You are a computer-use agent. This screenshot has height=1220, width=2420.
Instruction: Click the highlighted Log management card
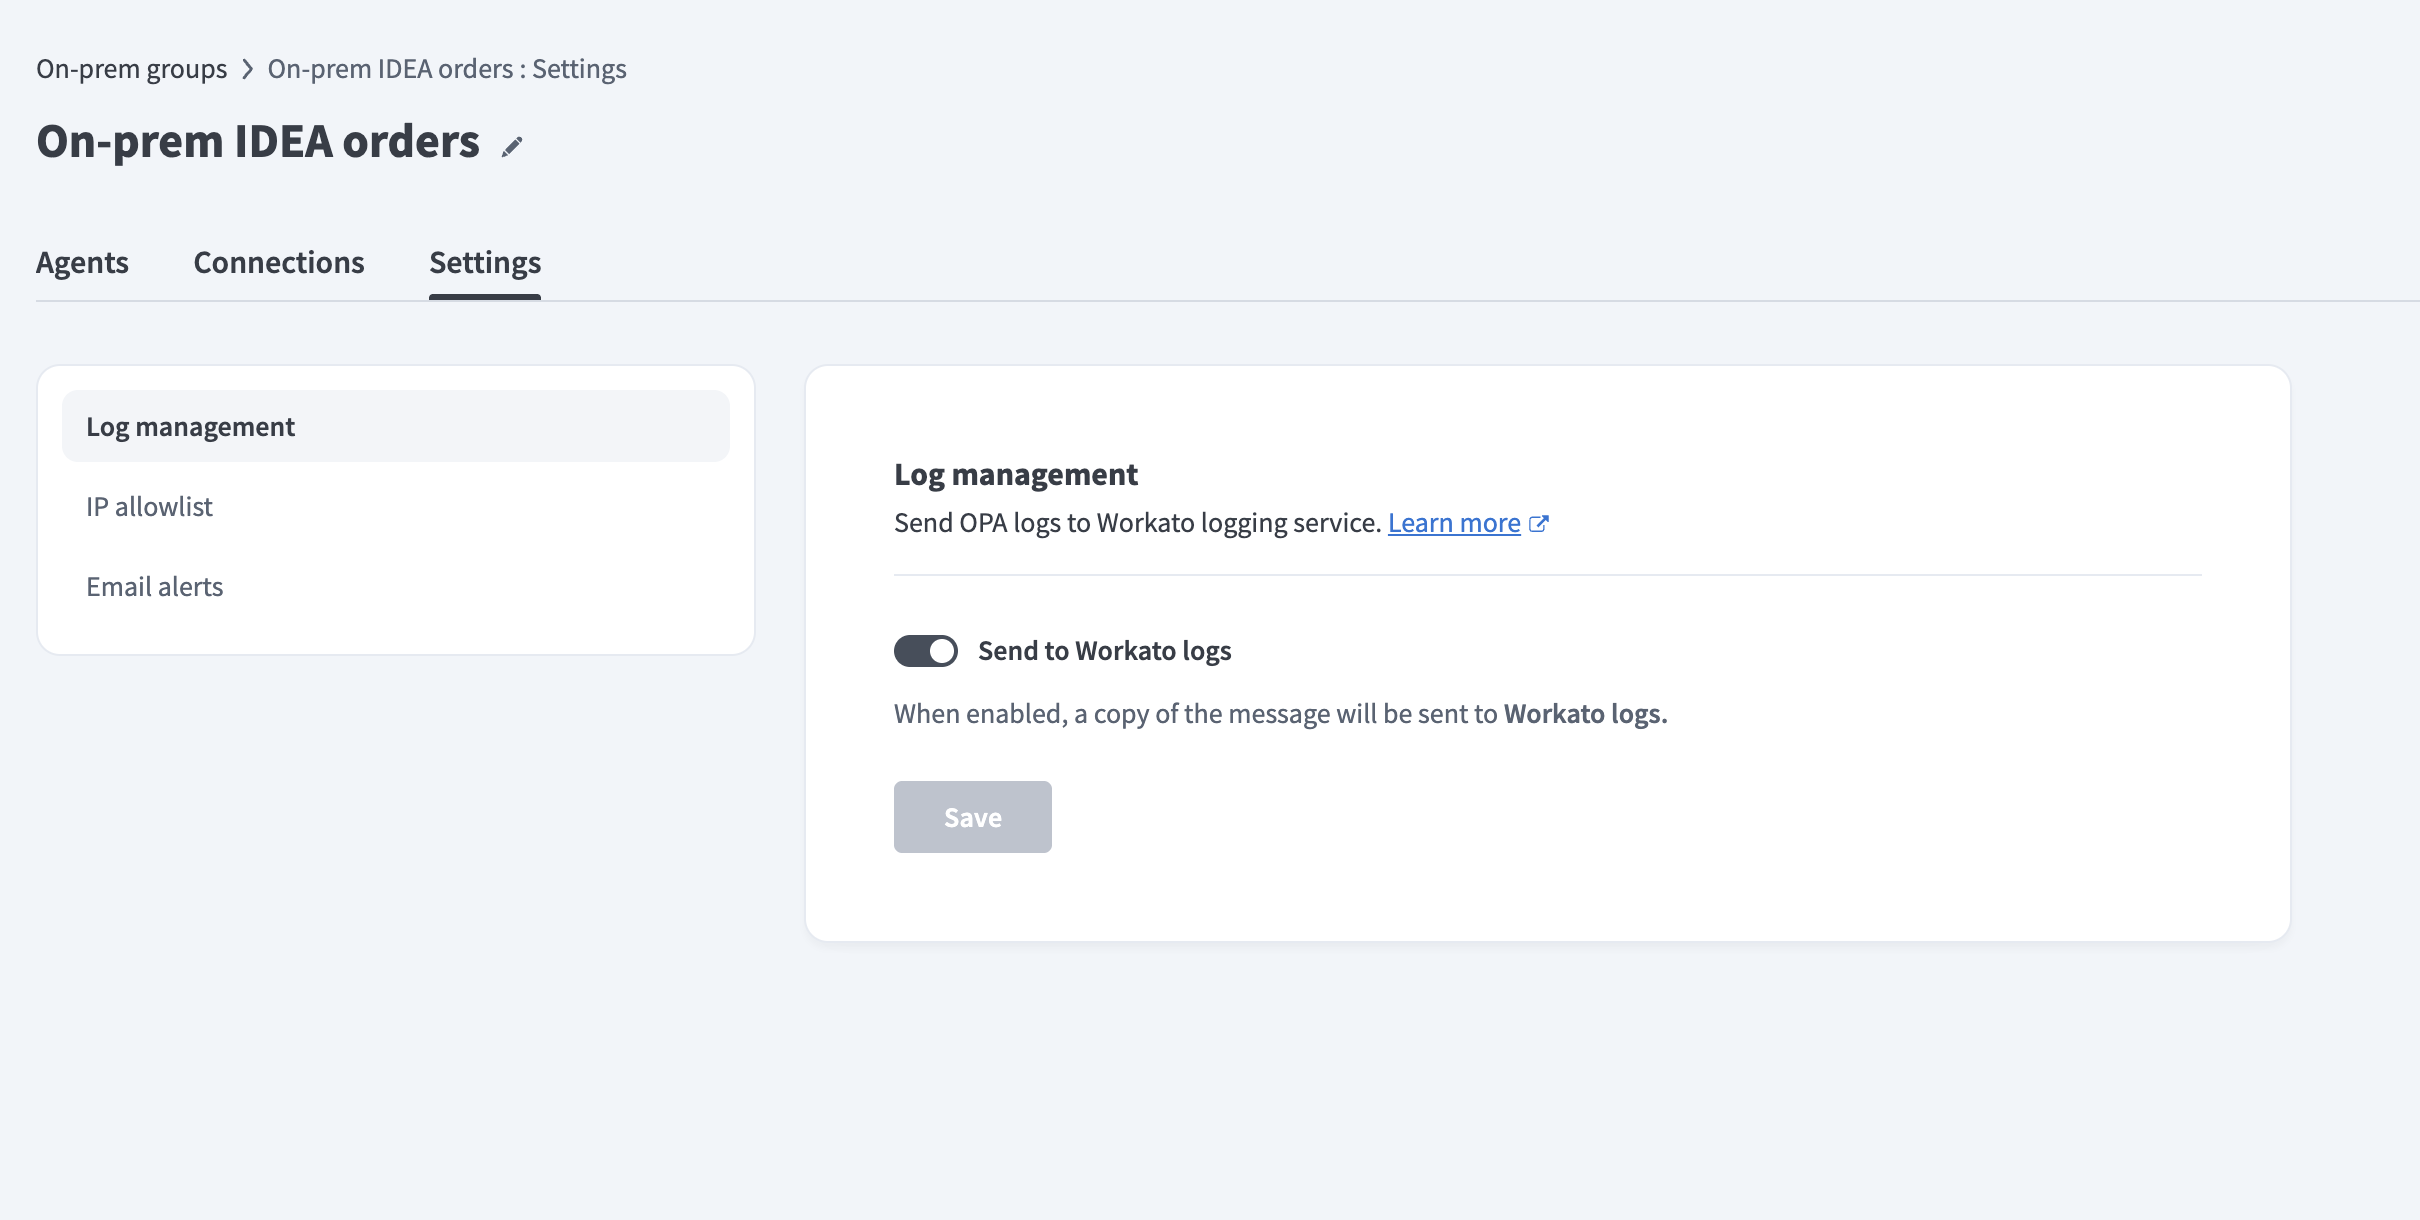[396, 425]
